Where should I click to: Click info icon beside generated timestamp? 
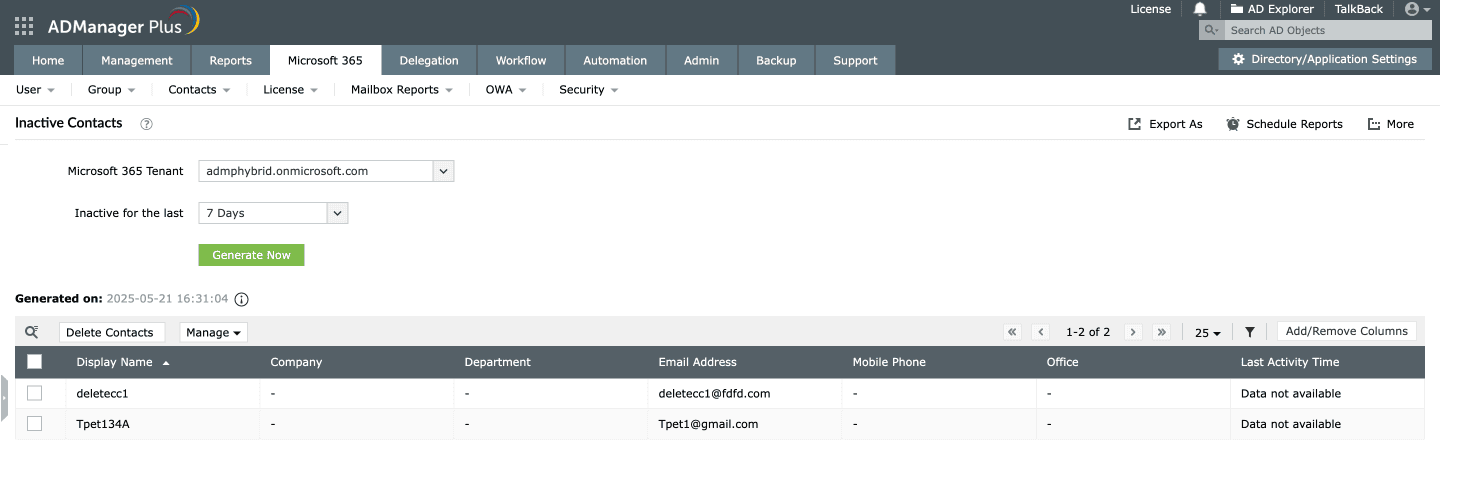[x=241, y=299]
